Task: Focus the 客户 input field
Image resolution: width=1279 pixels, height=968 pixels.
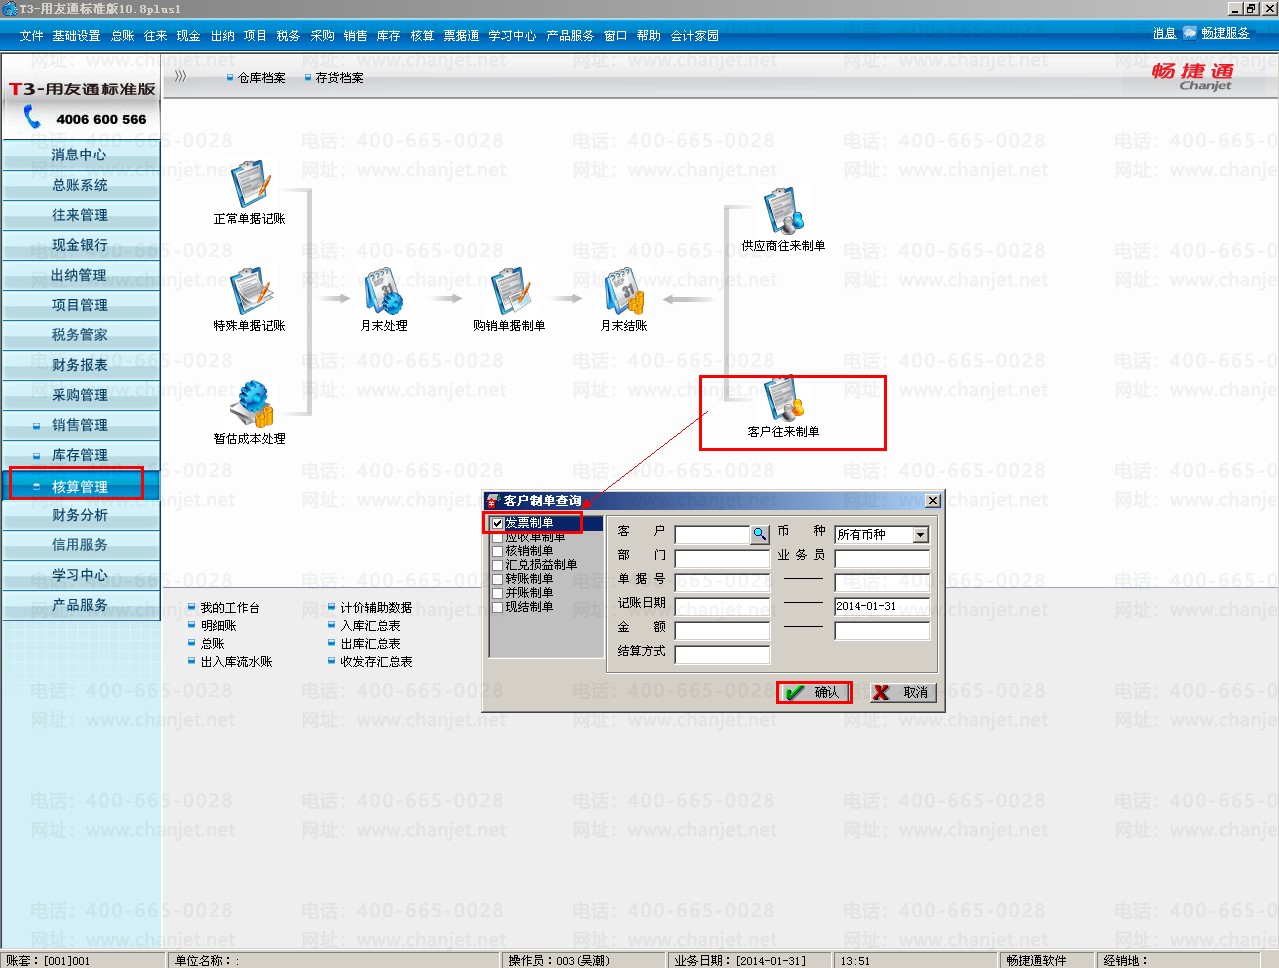Action: 712,535
